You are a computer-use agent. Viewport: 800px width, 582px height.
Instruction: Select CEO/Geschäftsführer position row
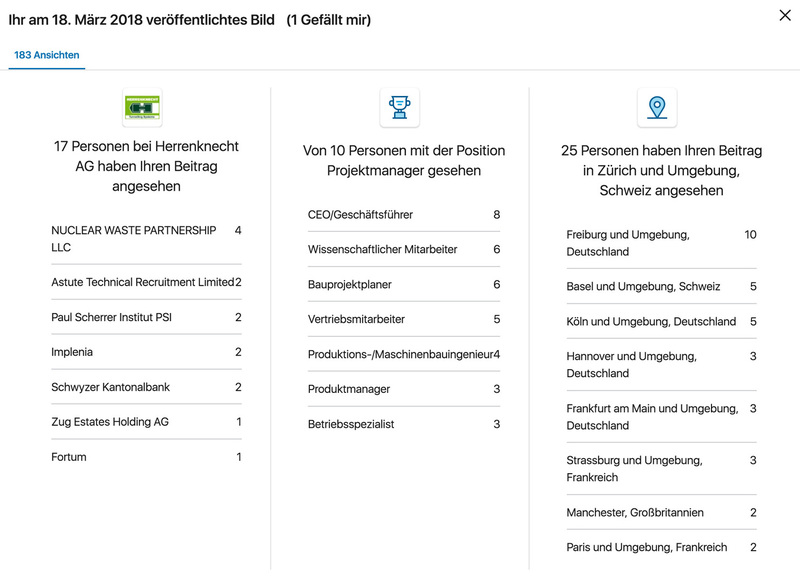tap(360, 215)
